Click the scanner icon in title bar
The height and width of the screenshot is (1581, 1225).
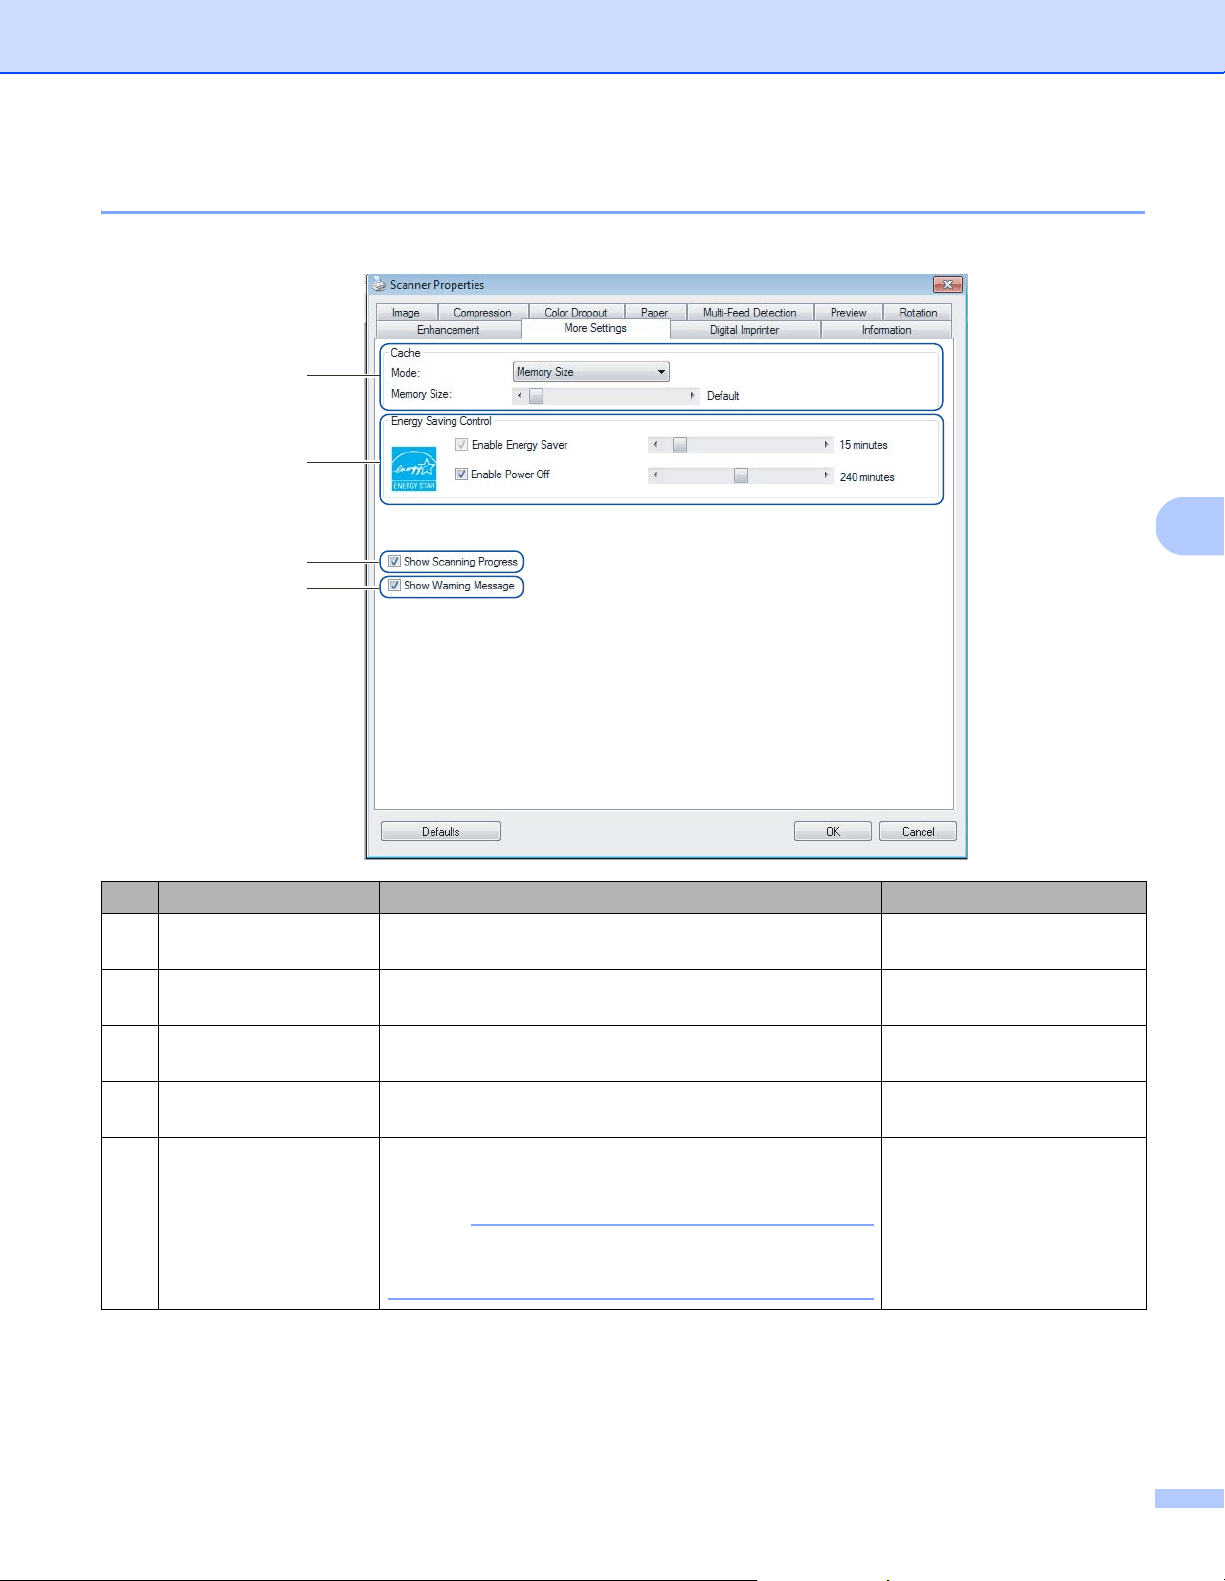point(378,285)
